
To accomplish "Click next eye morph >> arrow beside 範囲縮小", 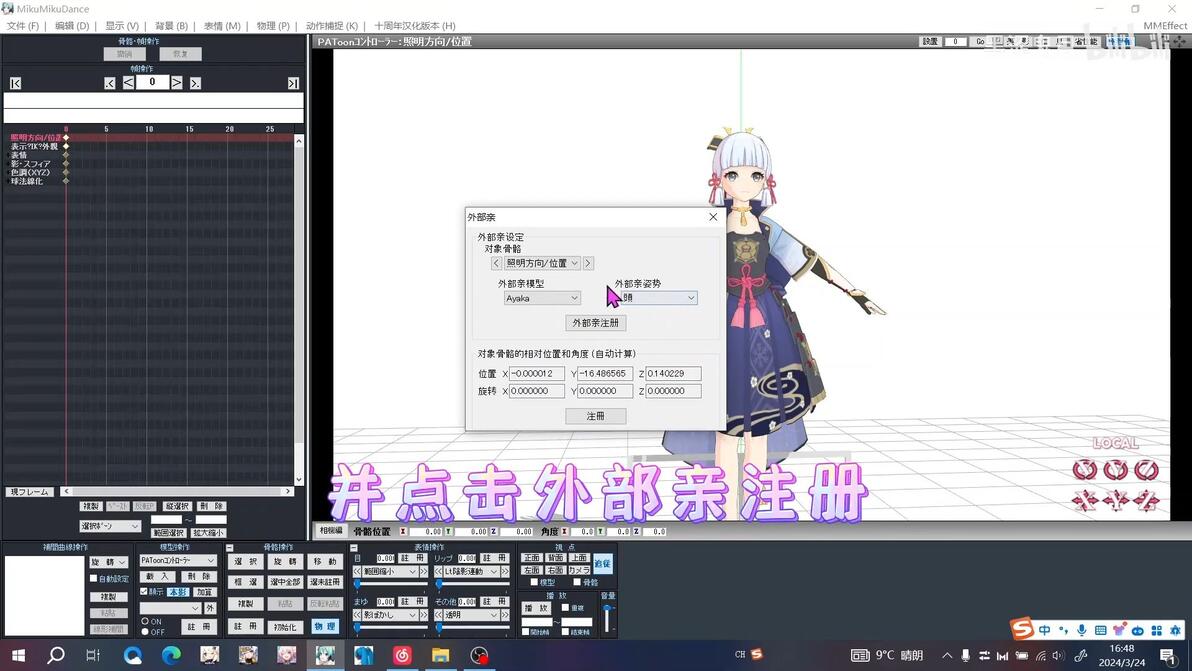I will tap(423, 571).
